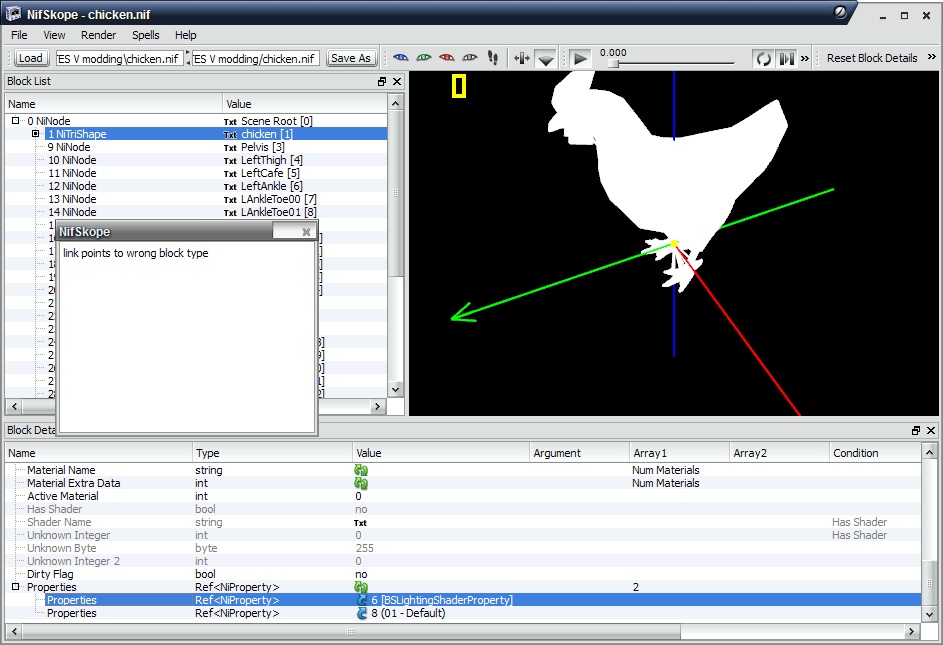Click the Load button
Screen dimensions: 943x645
coord(31,58)
